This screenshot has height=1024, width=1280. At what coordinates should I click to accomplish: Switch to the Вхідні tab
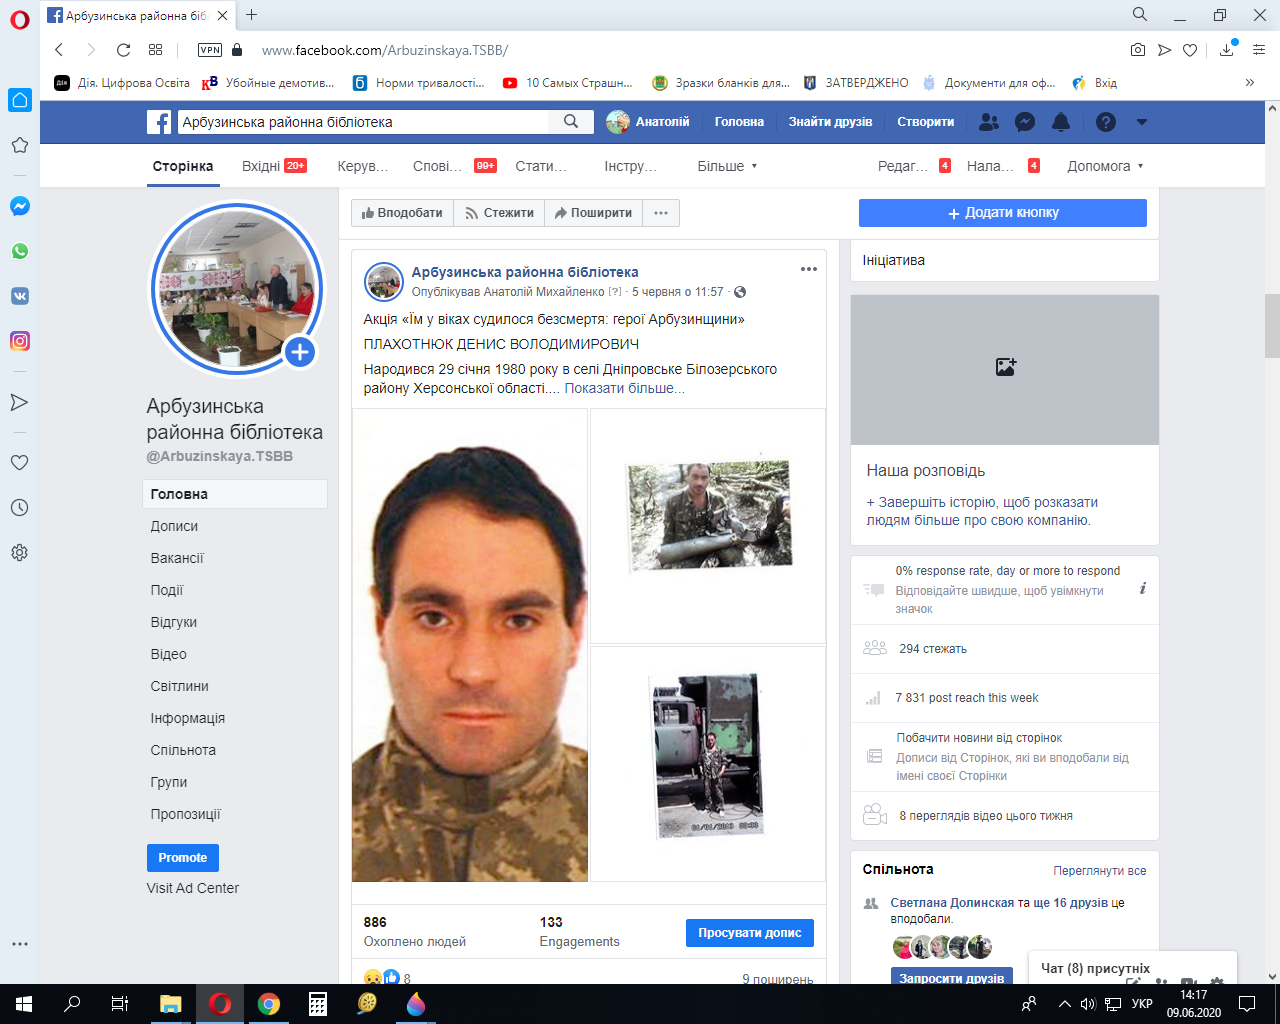click(x=262, y=166)
